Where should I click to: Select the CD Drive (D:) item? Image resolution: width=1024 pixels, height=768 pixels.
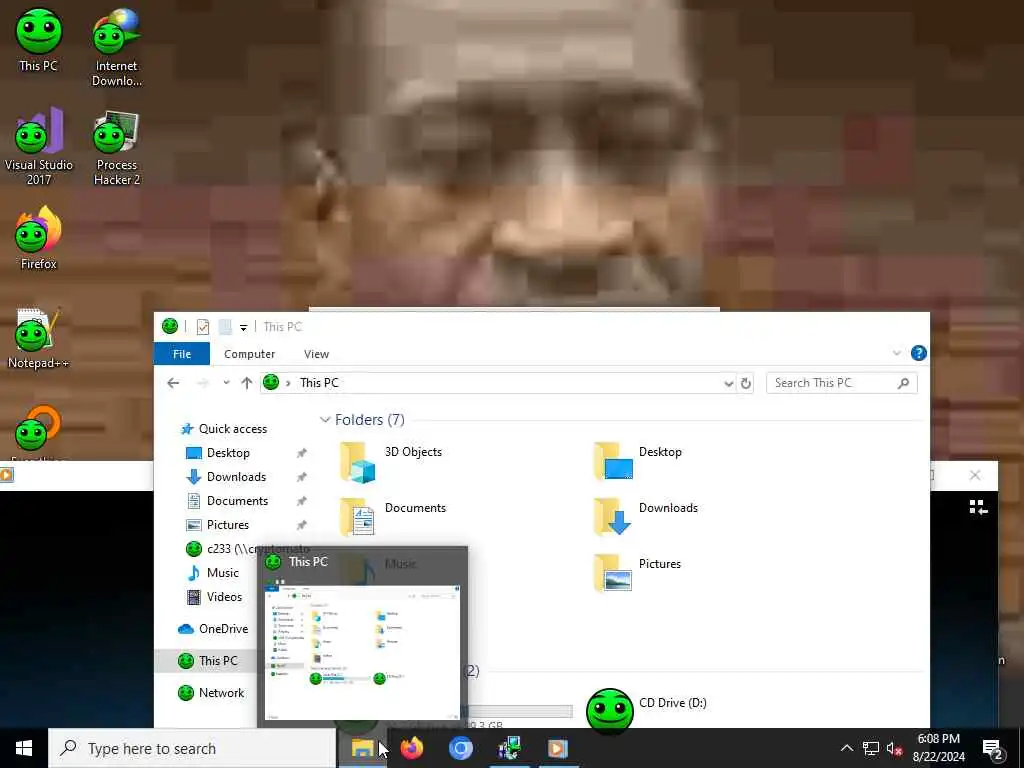[x=646, y=710]
